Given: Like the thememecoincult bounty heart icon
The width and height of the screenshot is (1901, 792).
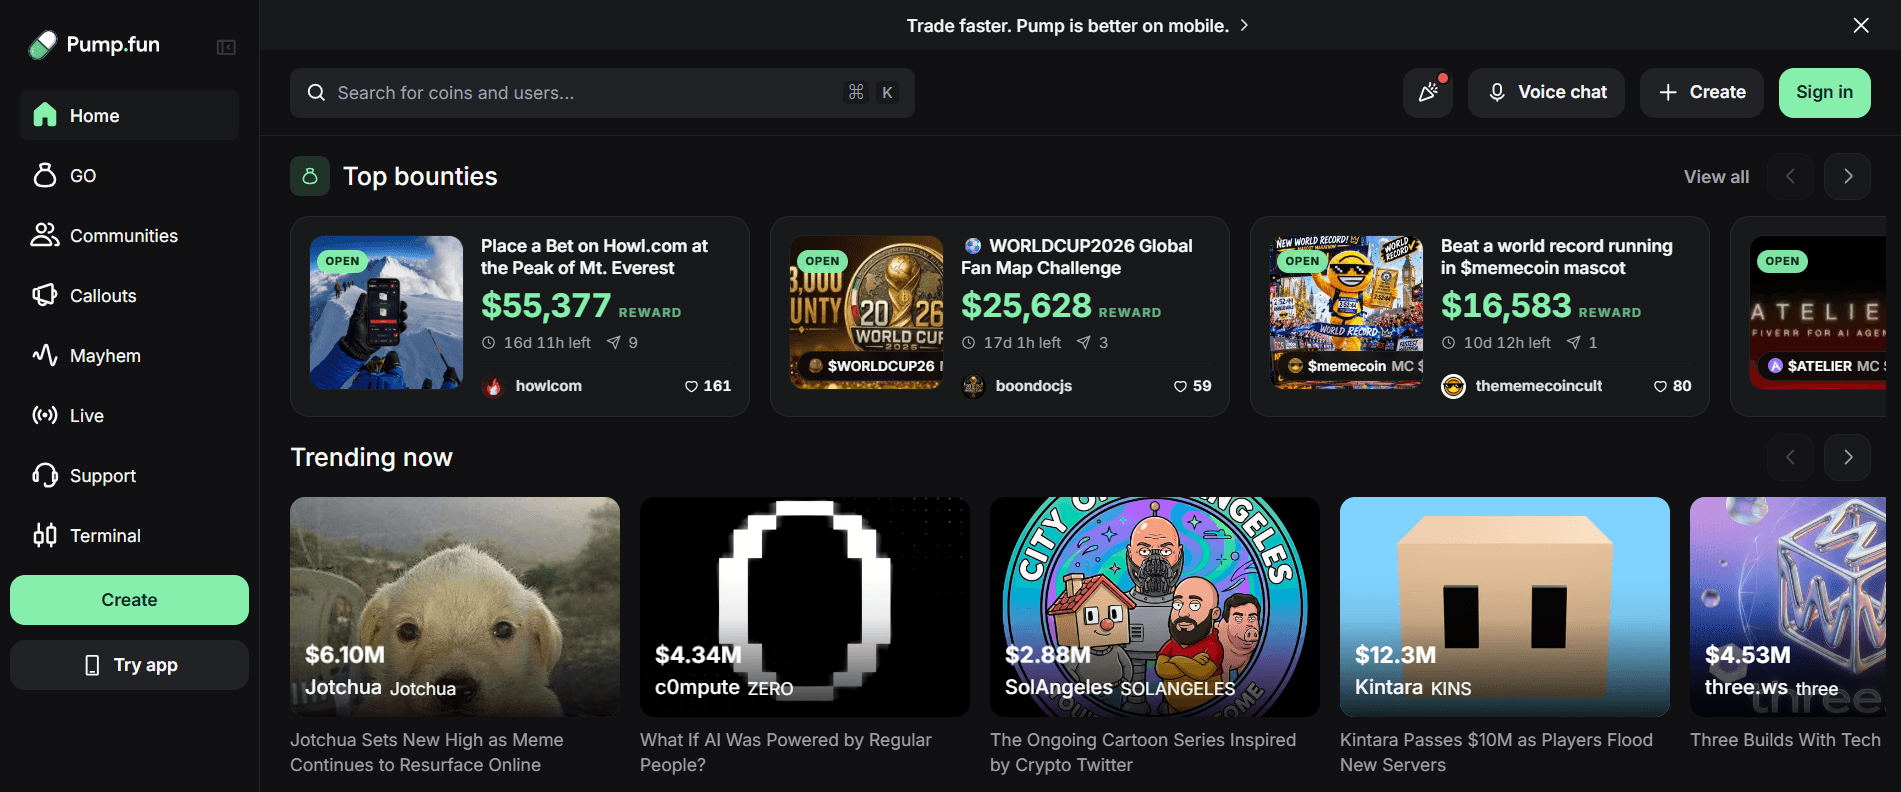Looking at the screenshot, I should (1661, 386).
